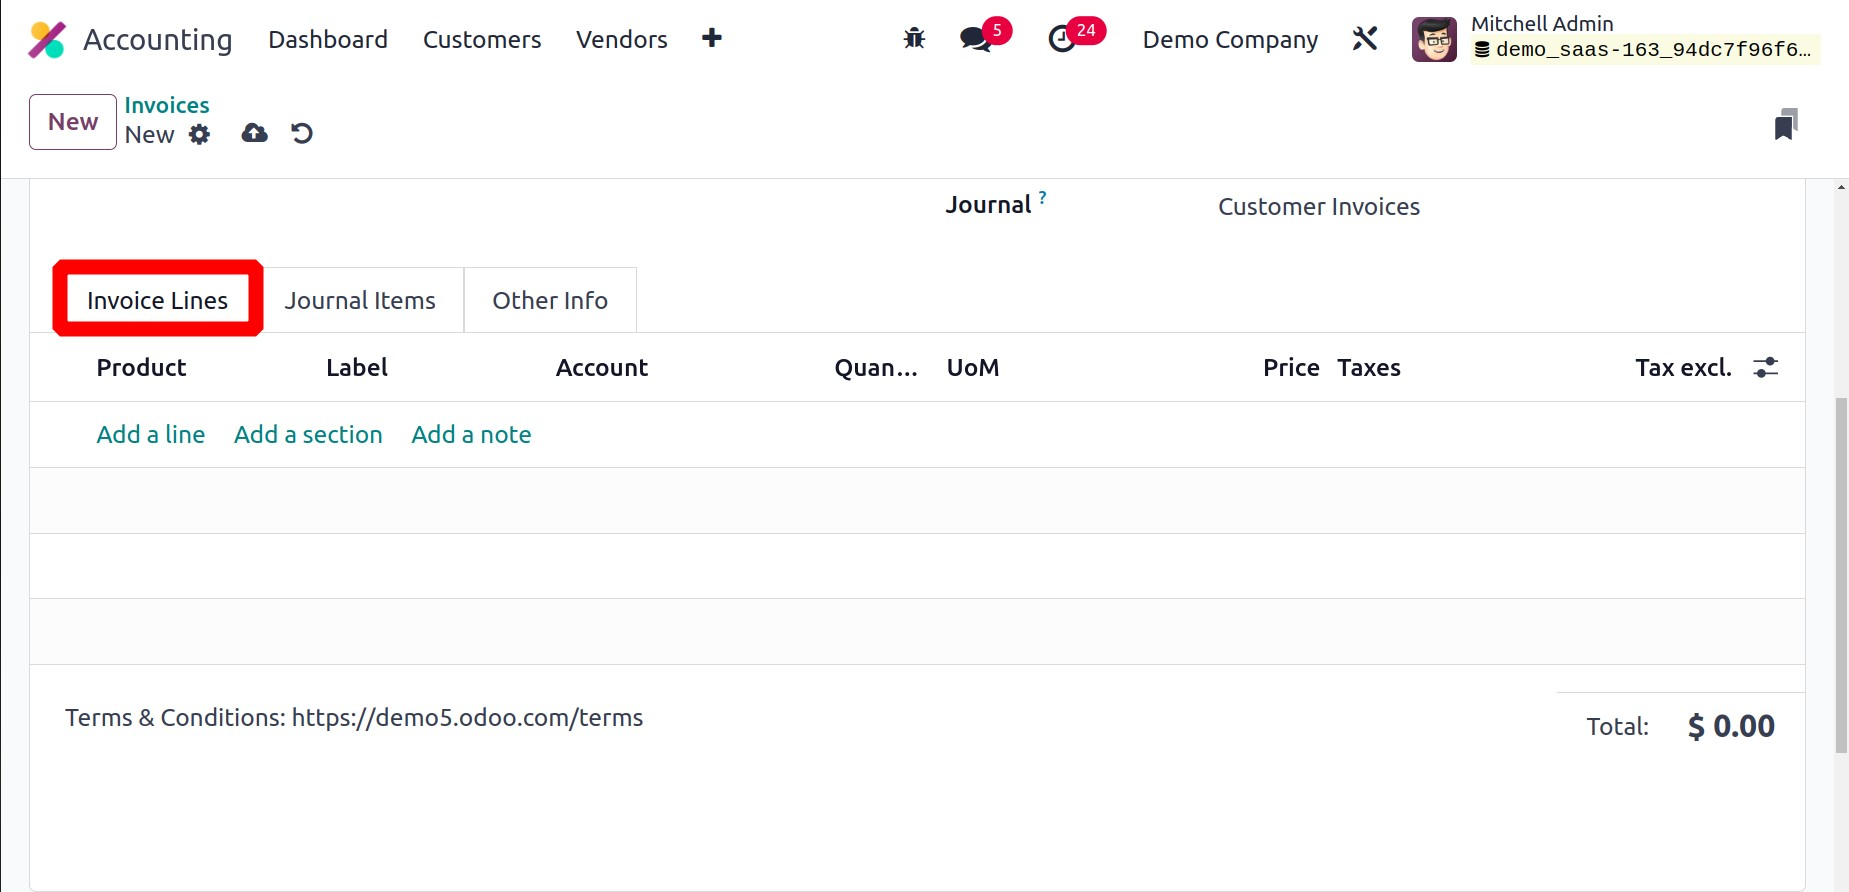
Task: Switch to the Journal Items tab
Action: pyautogui.click(x=360, y=300)
